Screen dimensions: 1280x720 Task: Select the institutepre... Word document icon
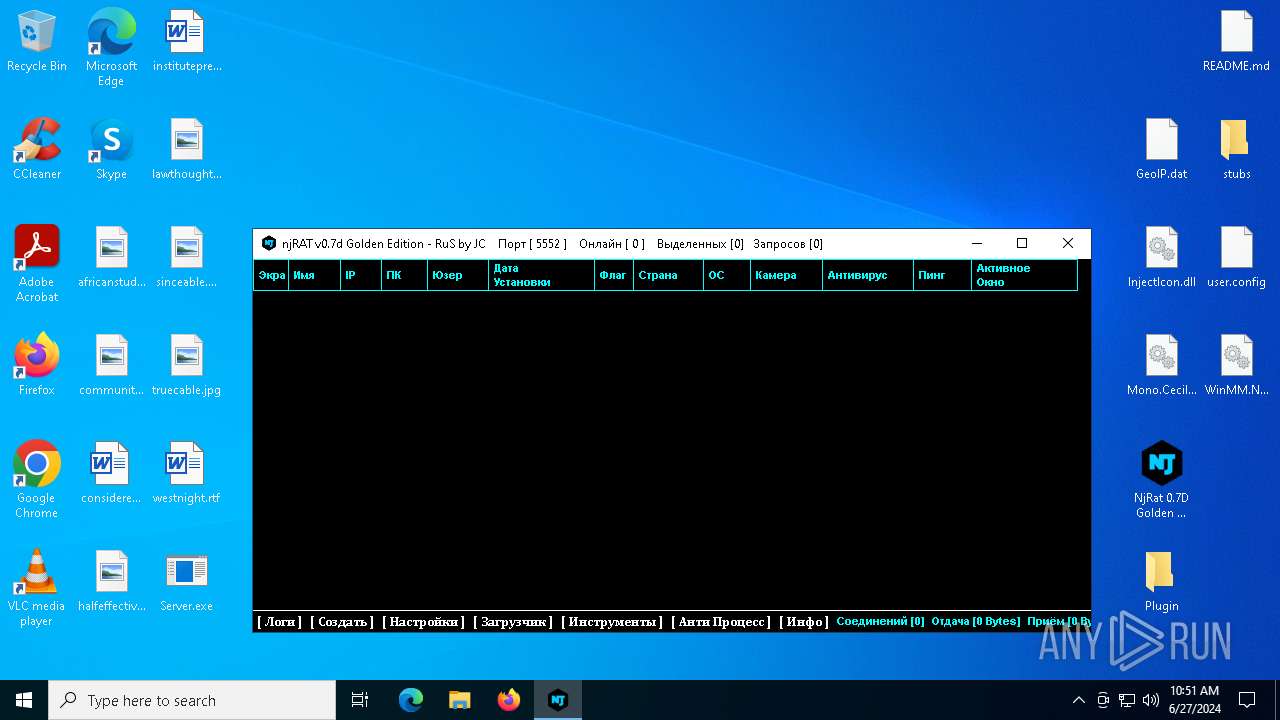click(186, 42)
